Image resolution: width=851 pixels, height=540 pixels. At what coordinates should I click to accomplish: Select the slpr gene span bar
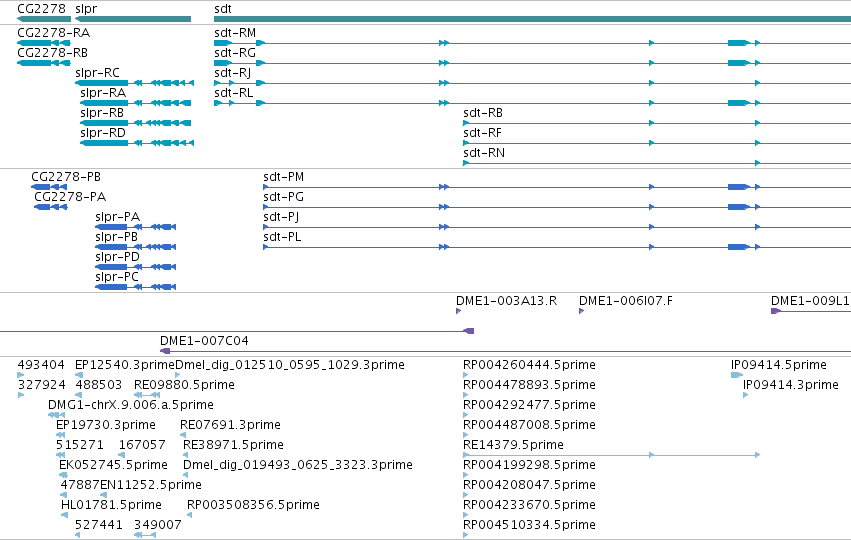click(133, 19)
